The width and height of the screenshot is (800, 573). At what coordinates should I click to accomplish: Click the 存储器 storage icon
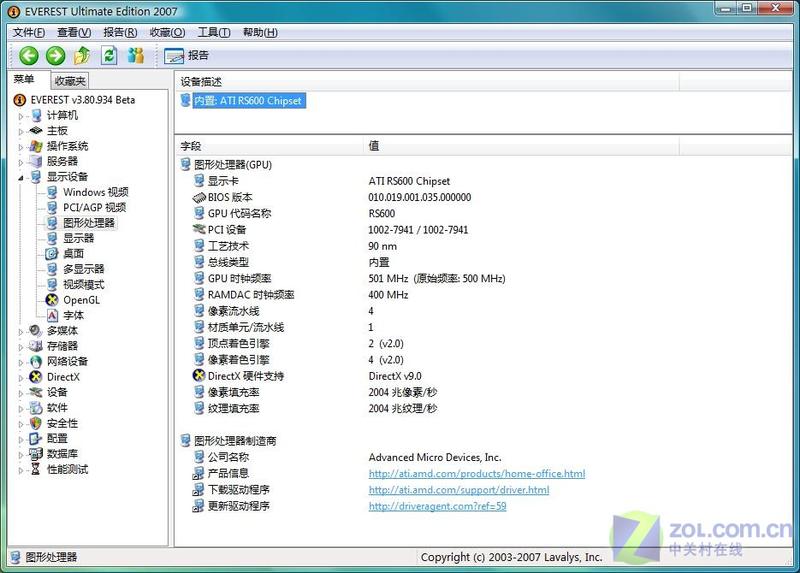pos(36,346)
